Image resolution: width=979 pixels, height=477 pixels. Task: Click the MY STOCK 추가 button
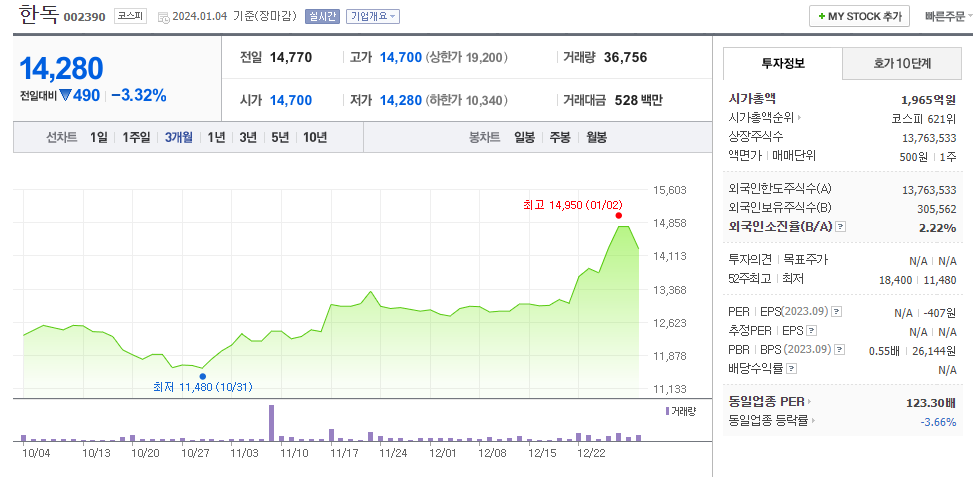(x=859, y=16)
